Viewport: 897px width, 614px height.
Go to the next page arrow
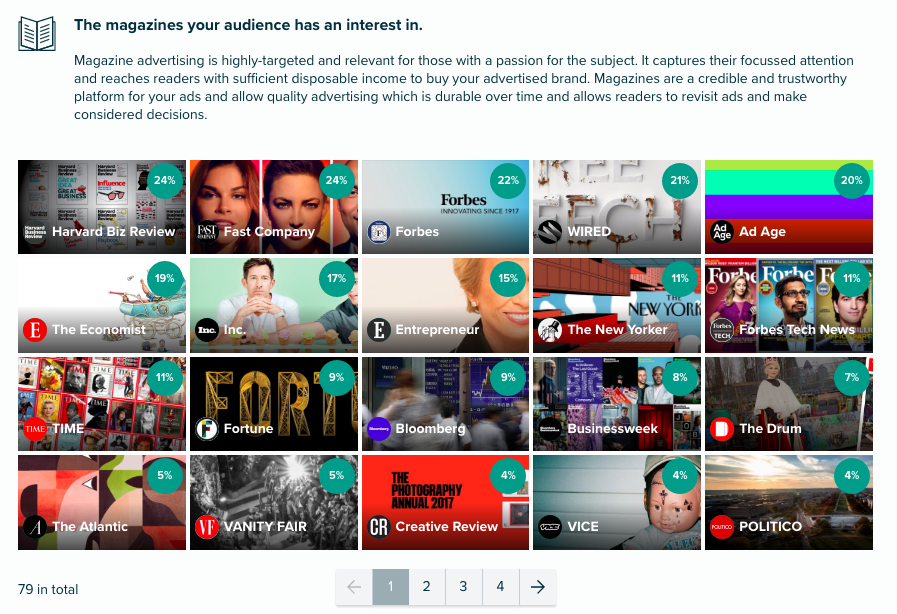[538, 587]
